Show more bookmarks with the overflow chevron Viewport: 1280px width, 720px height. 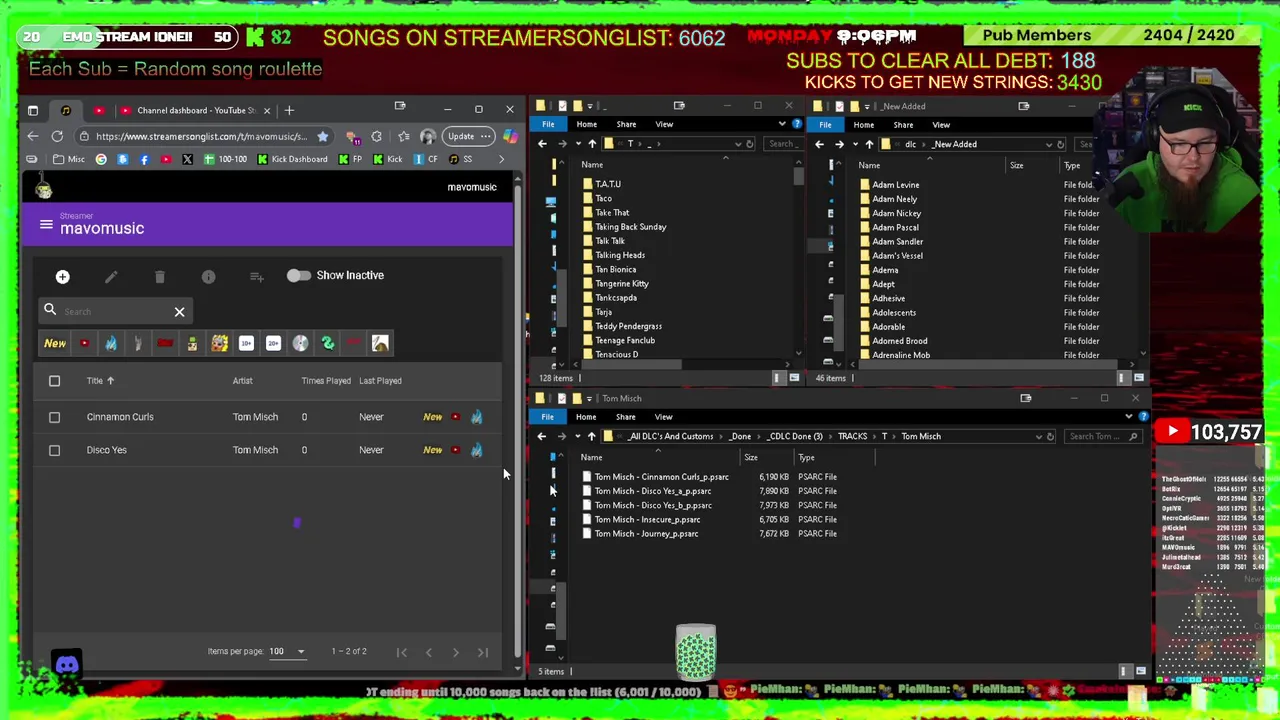tap(501, 159)
